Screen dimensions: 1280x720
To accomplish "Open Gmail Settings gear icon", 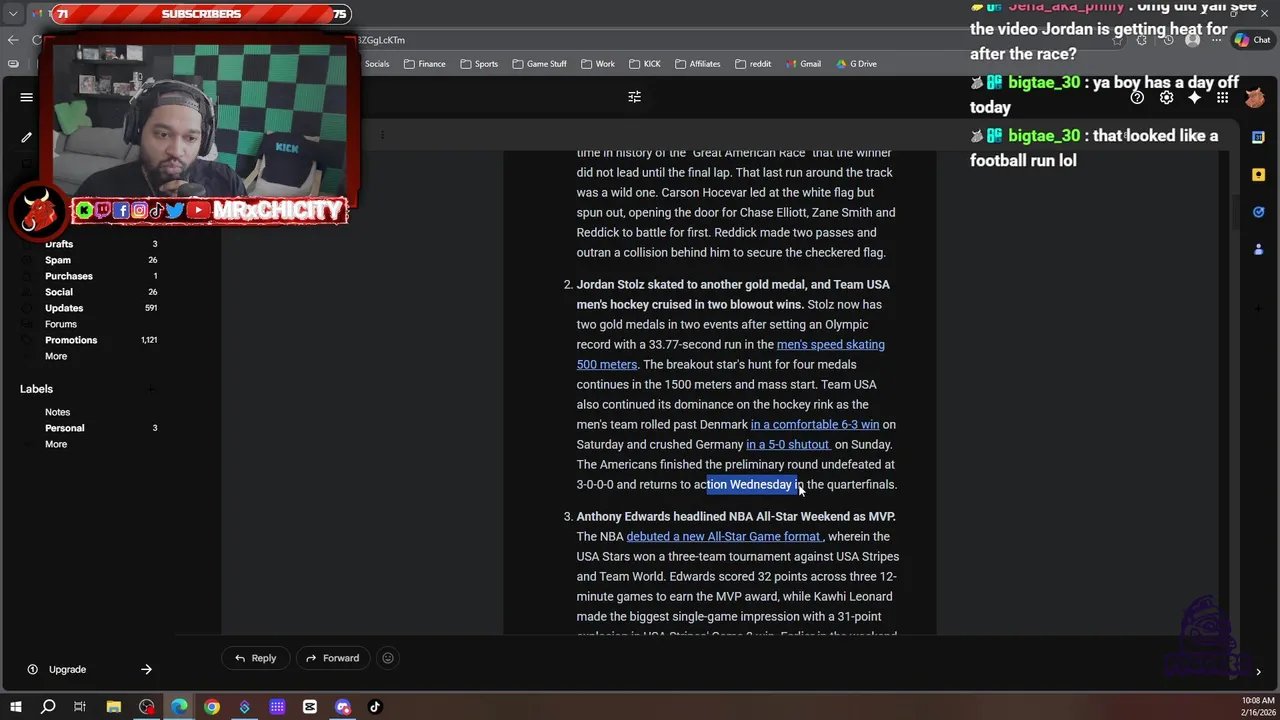I will tap(1166, 98).
